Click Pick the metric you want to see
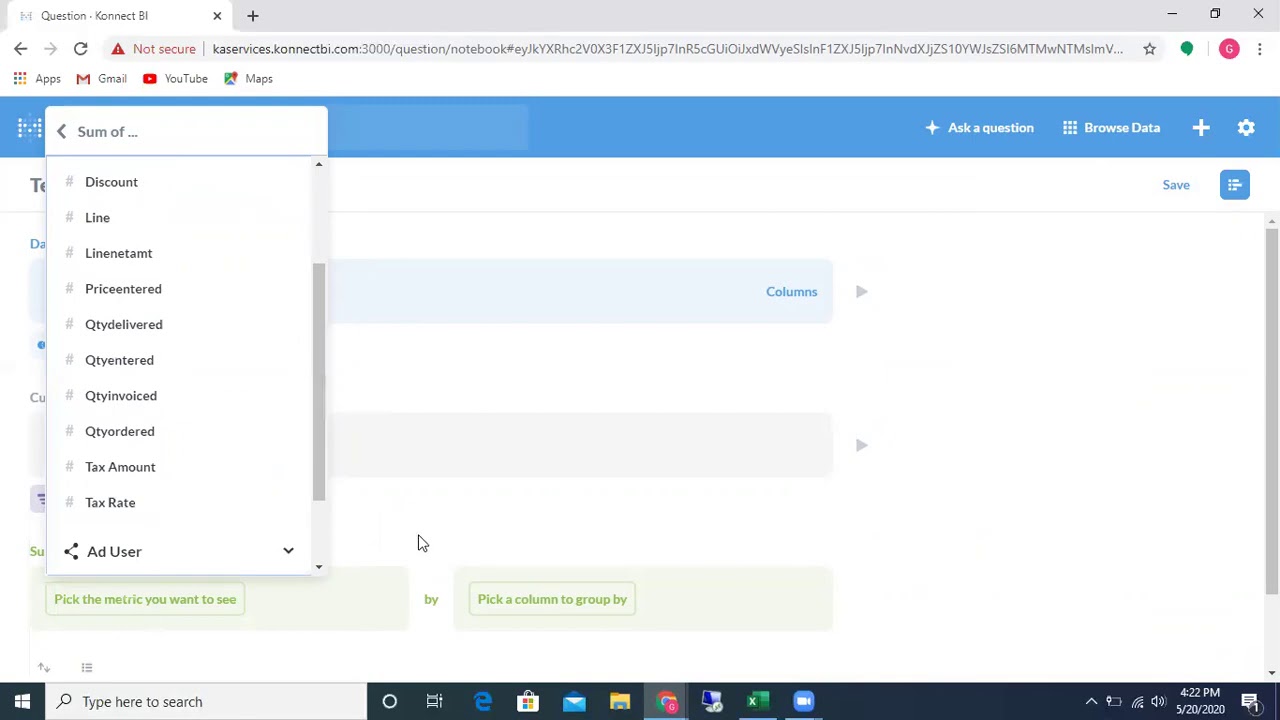The height and width of the screenshot is (720, 1280). [x=145, y=599]
